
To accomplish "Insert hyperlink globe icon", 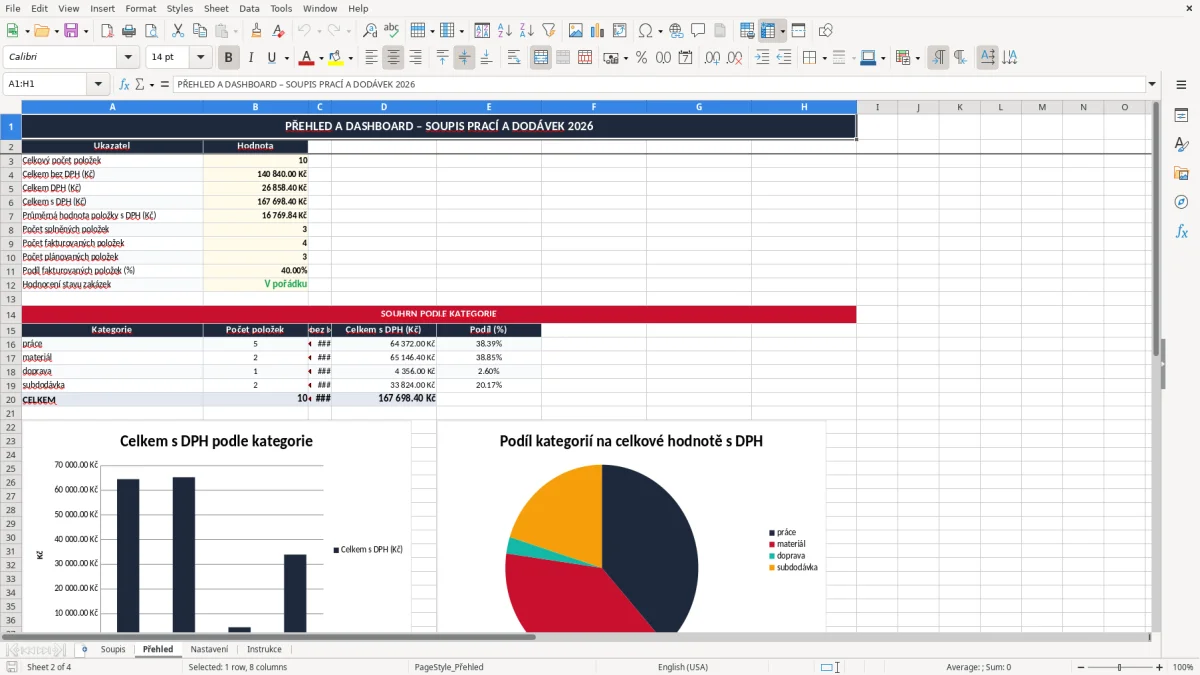I will pos(676,31).
